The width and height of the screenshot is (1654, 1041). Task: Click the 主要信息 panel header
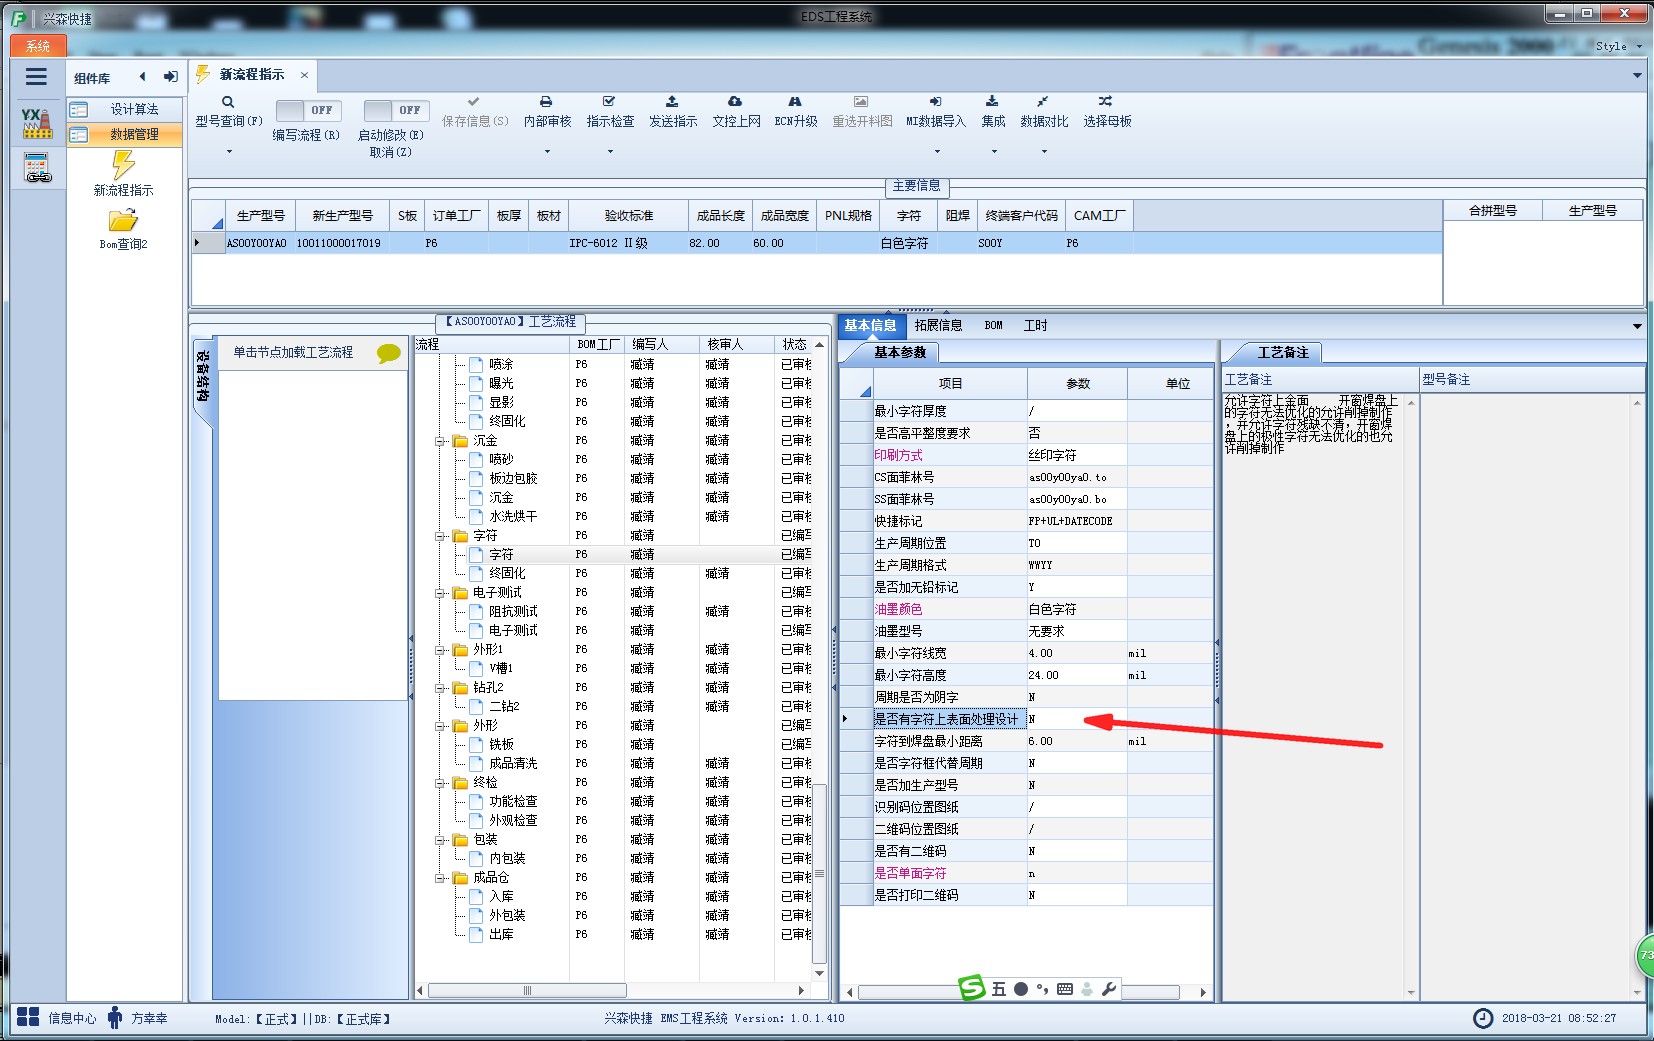click(916, 186)
